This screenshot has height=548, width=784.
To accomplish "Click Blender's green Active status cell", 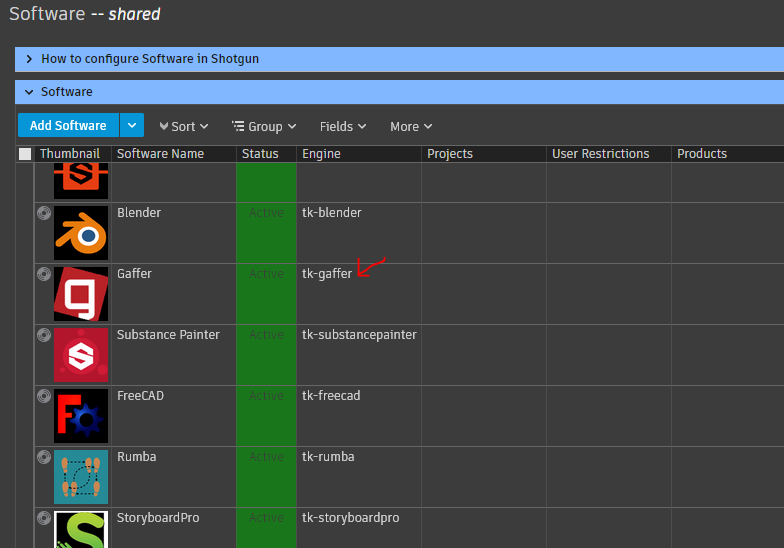I will coord(266,233).
